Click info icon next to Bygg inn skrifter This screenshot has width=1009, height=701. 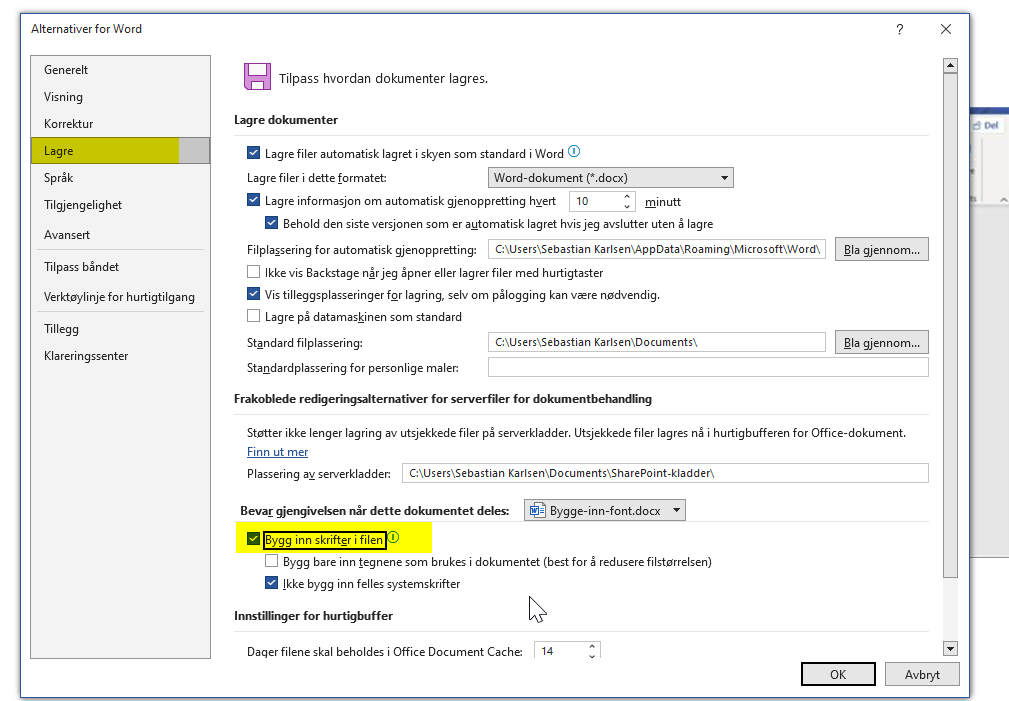tap(393, 537)
